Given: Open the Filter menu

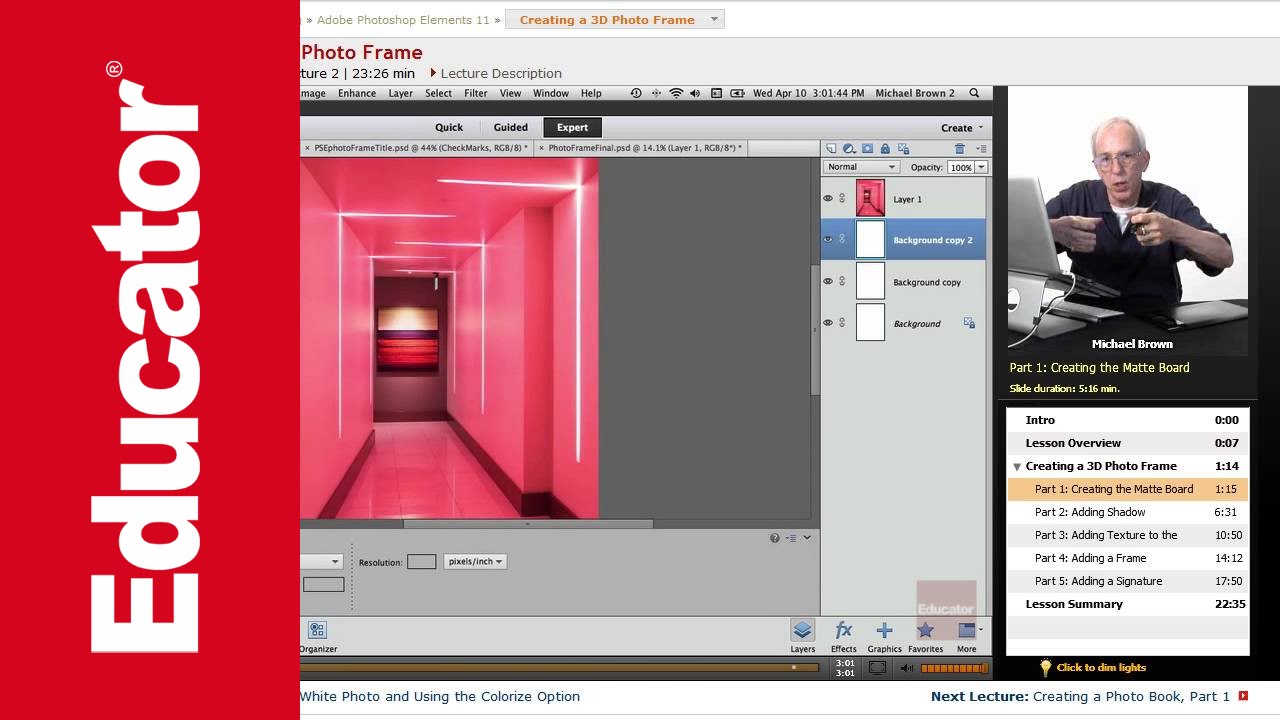Looking at the screenshot, I should point(476,93).
